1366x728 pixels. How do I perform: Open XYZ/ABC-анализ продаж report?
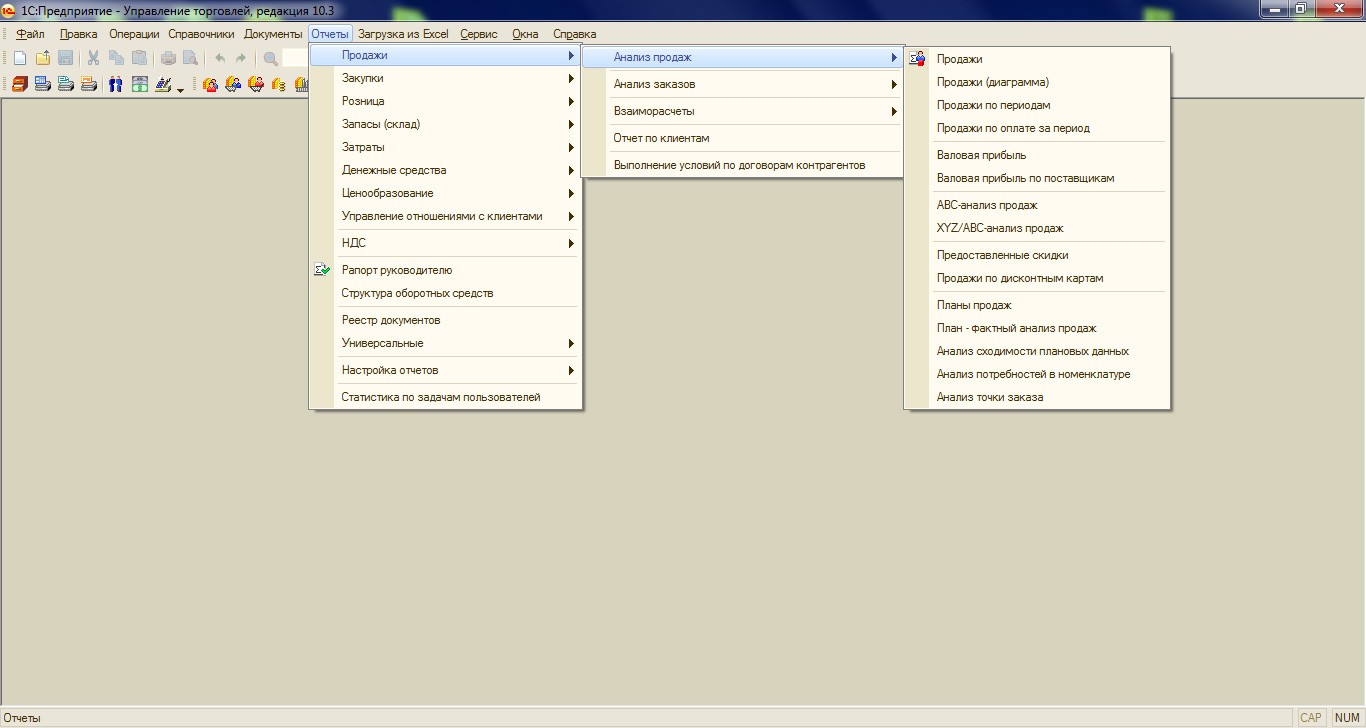coord(1037,228)
